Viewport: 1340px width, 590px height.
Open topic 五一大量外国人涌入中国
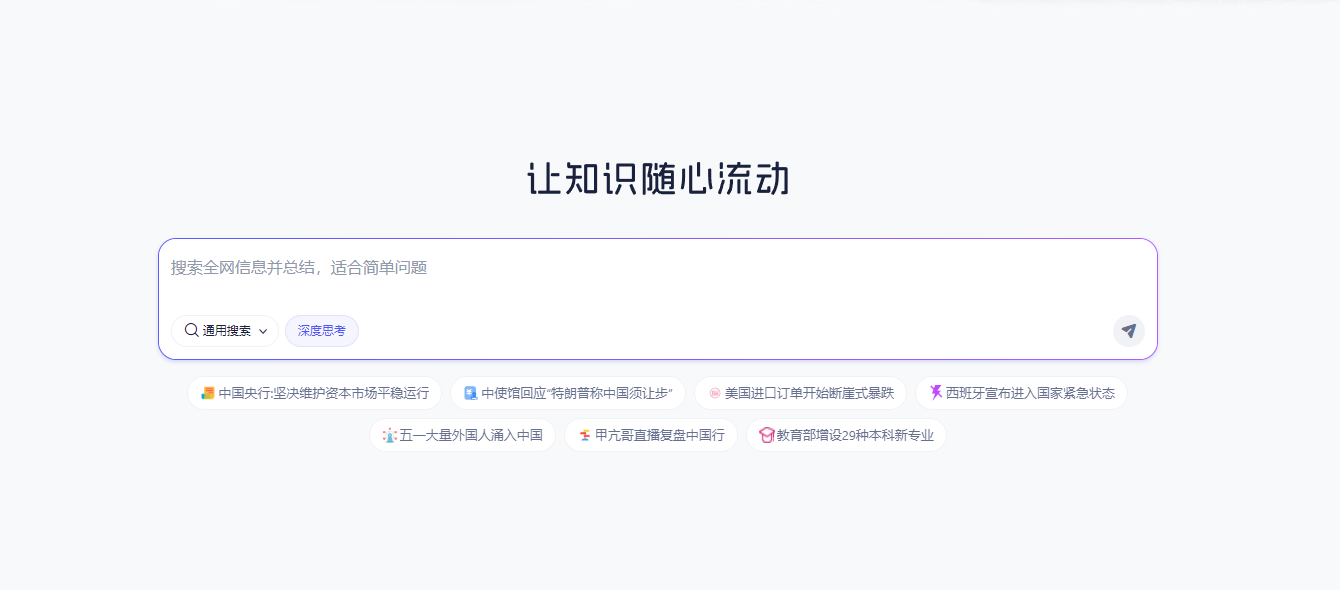(462, 435)
